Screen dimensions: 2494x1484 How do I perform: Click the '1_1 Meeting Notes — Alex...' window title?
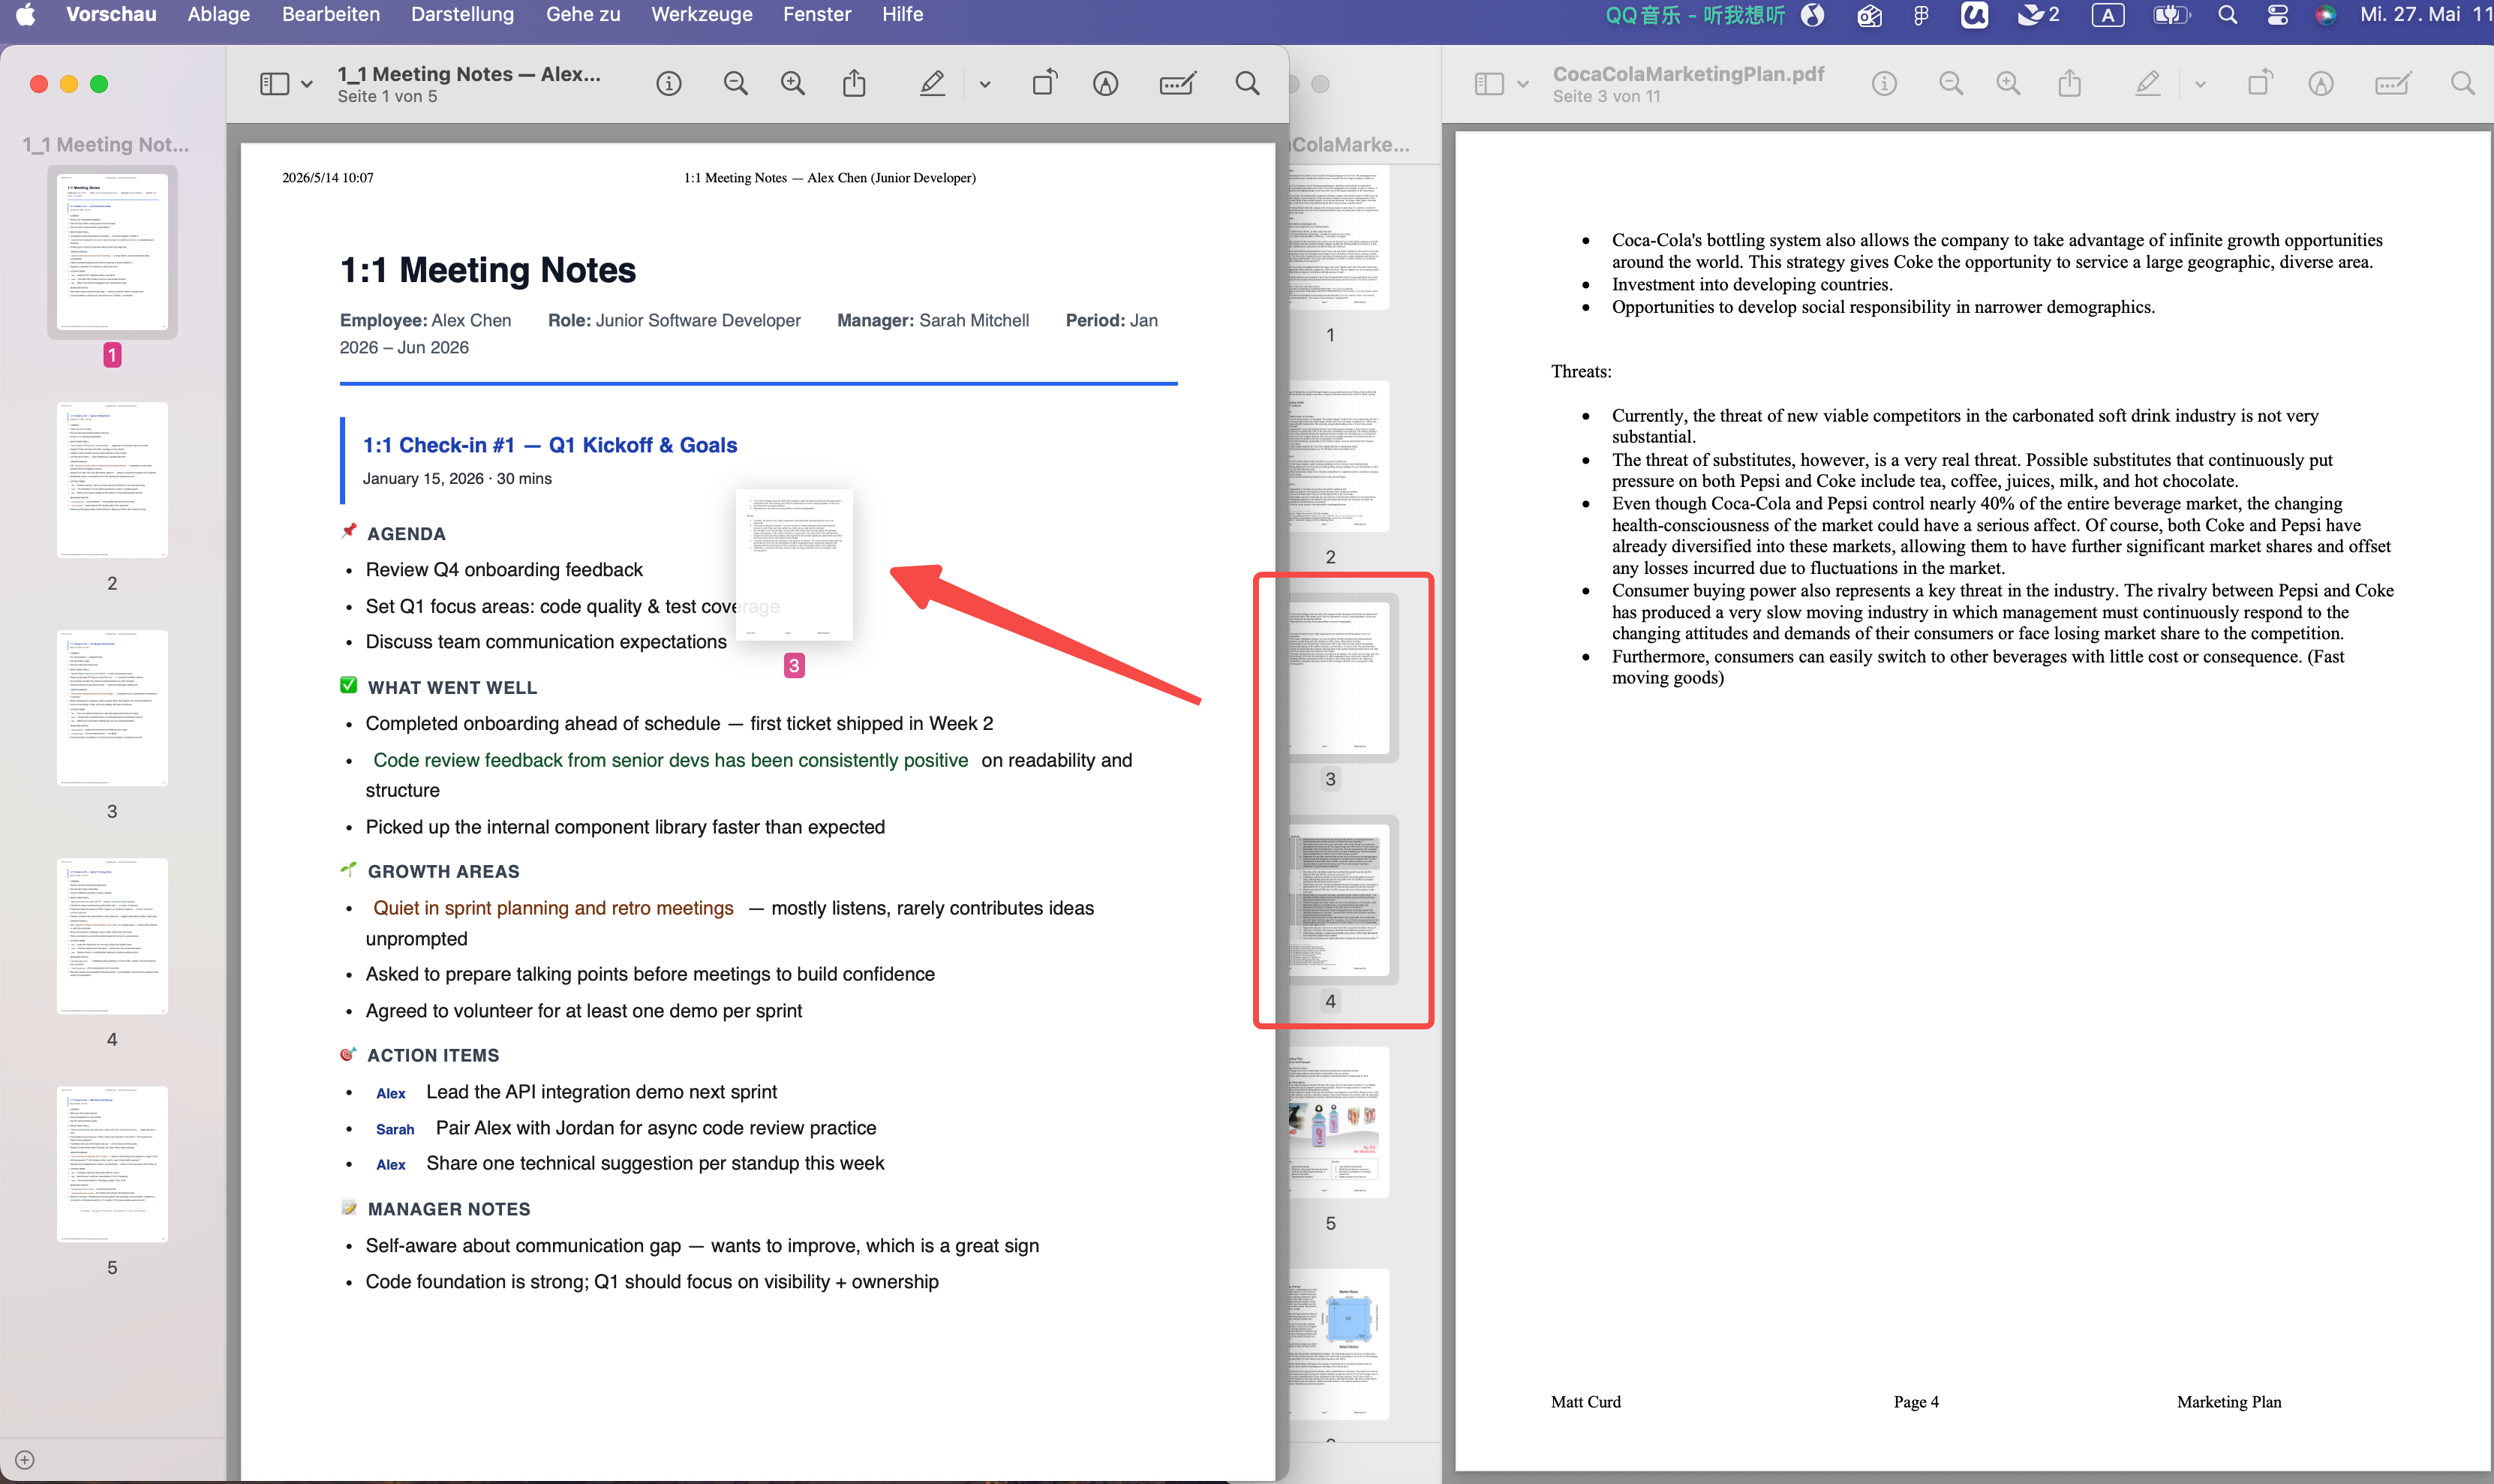pyautogui.click(x=469, y=74)
